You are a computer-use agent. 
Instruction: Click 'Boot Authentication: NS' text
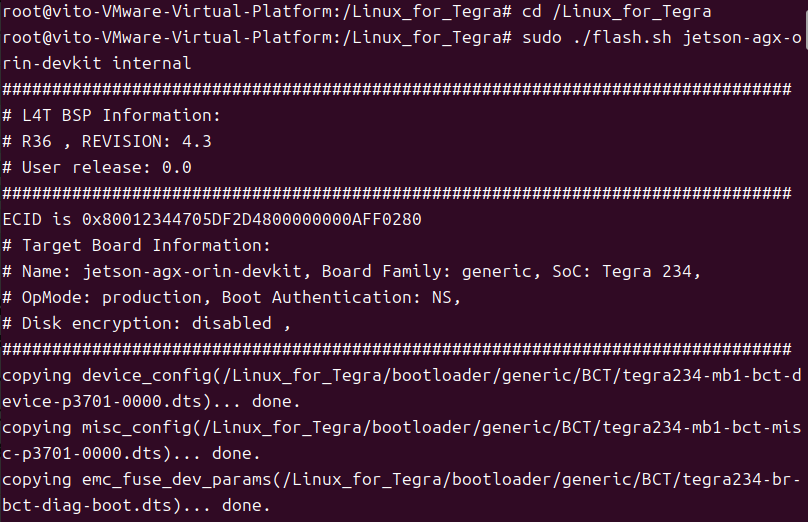tap(336, 297)
